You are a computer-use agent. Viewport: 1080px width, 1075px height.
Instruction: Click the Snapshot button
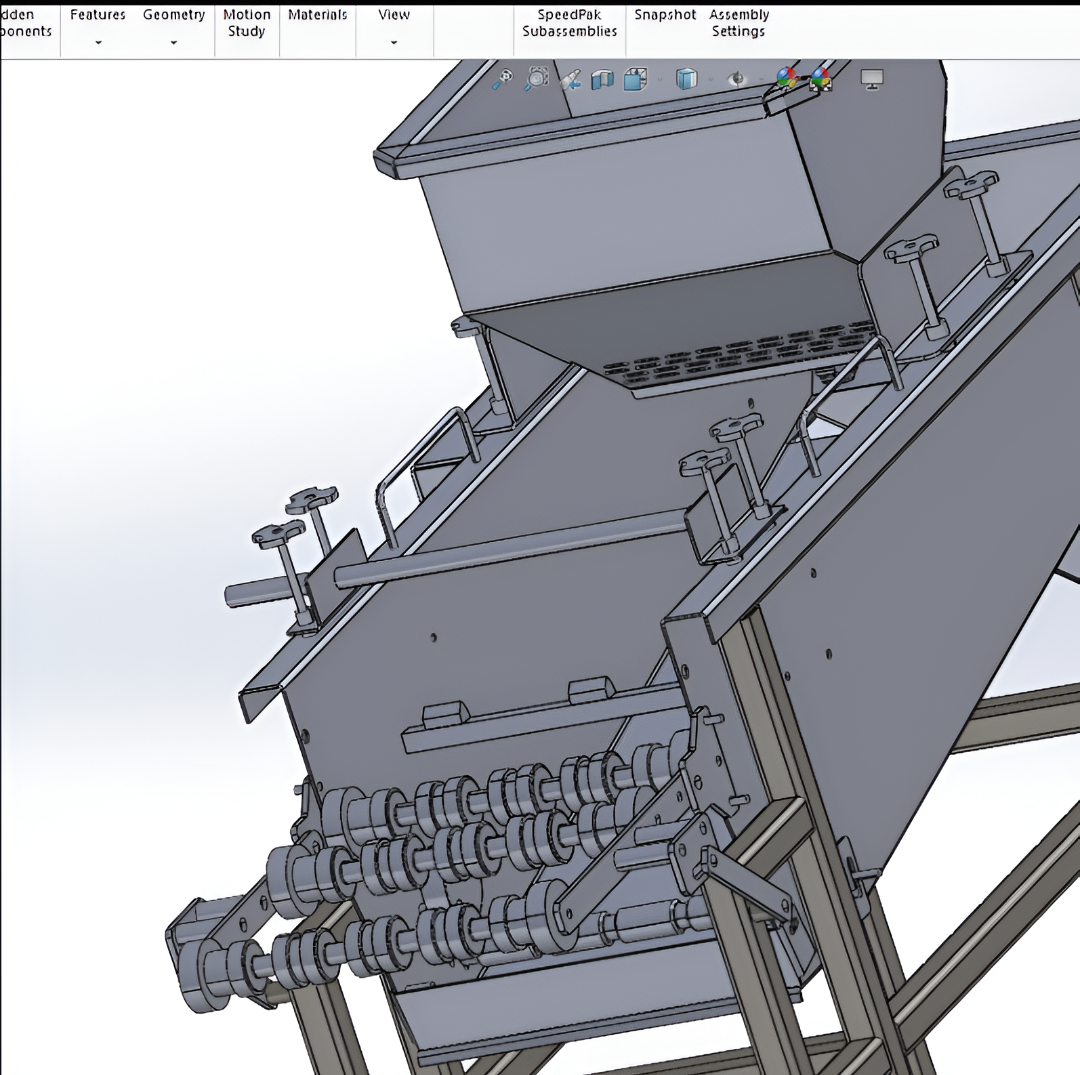click(665, 15)
